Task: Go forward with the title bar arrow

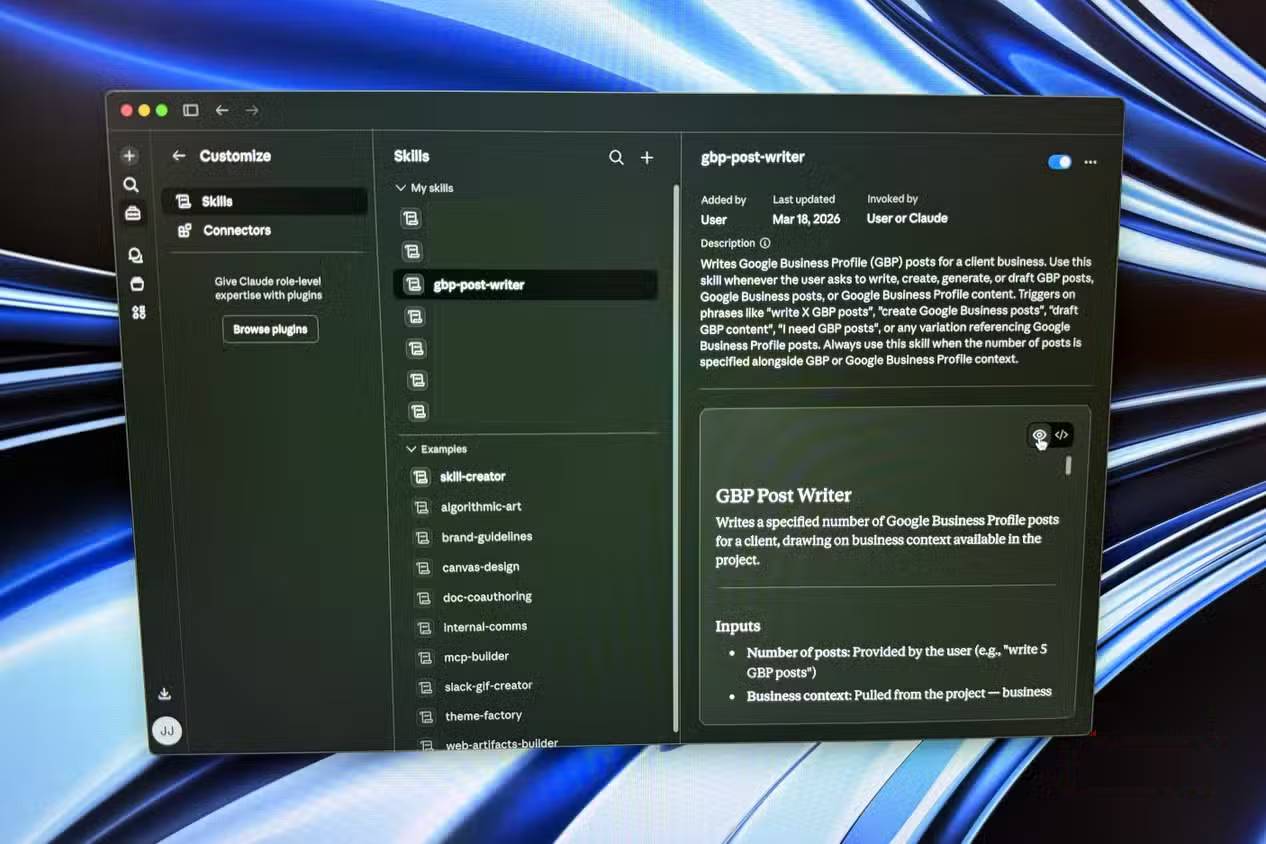Action: (x=252, y=110)
